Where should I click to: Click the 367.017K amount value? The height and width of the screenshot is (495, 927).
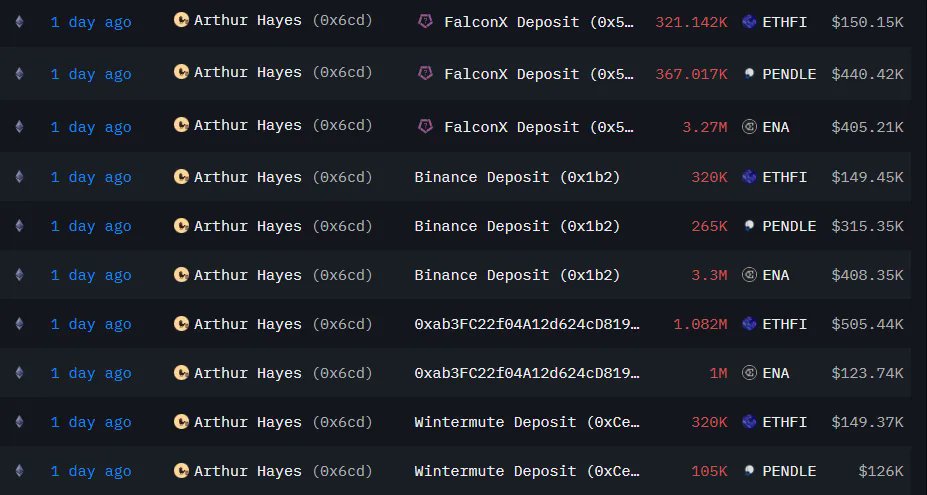691,74
